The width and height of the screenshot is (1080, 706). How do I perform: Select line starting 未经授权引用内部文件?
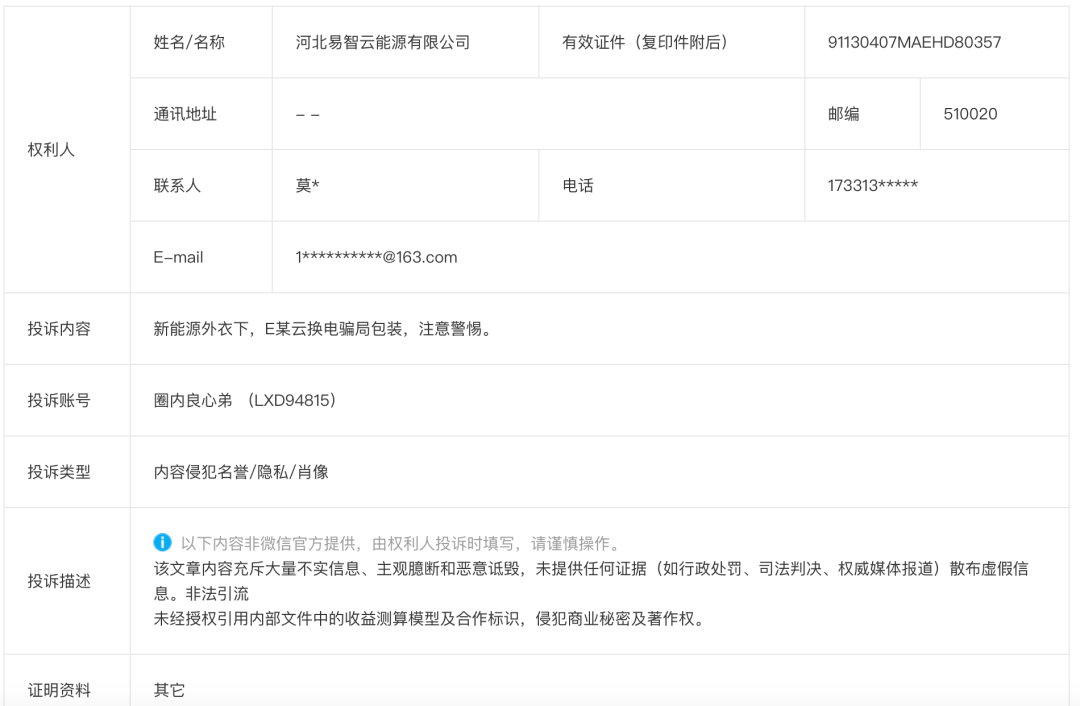coord(431,619)
